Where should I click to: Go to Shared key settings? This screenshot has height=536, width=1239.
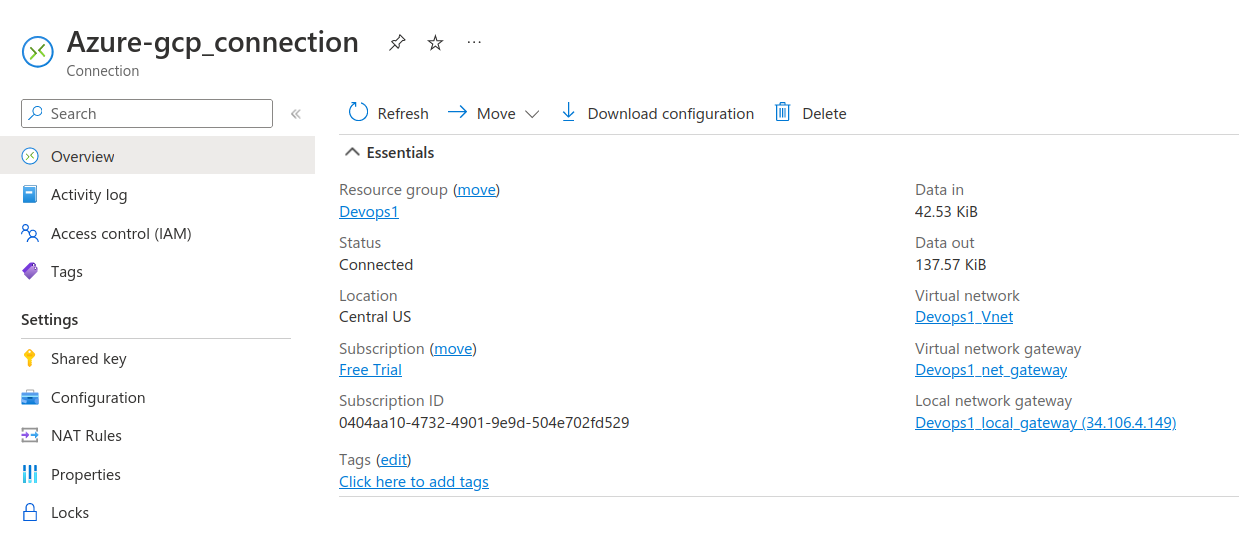coord(157,358)
